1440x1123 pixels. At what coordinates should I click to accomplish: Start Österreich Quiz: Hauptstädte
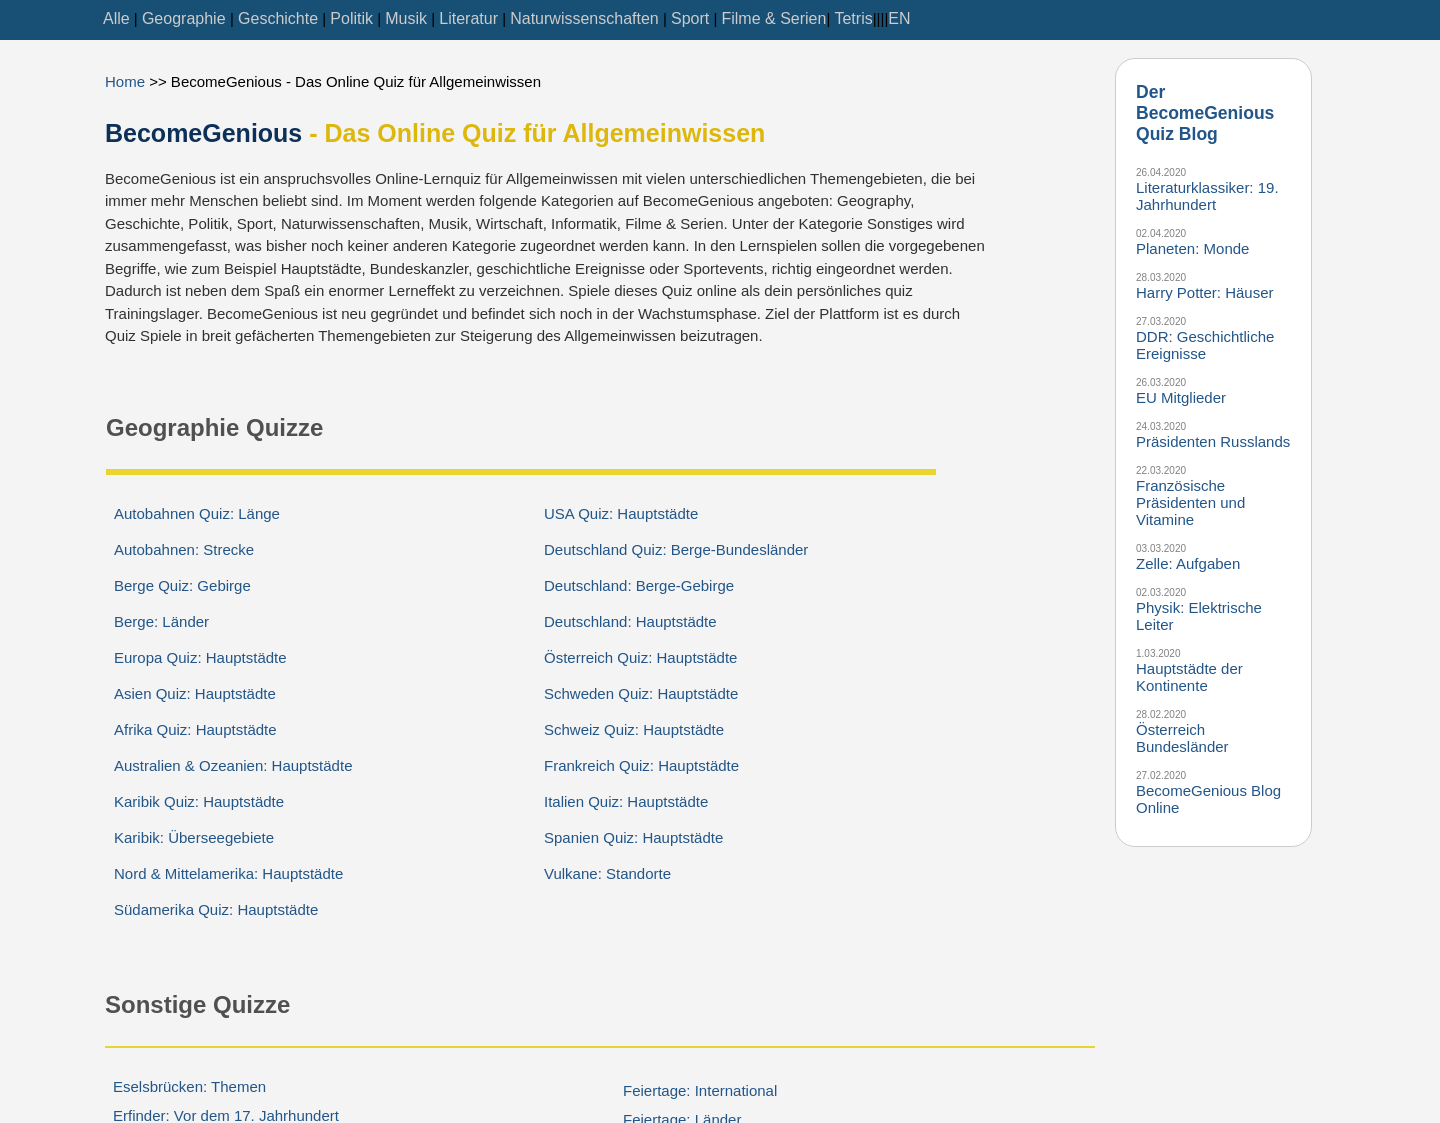pos(640,658)
